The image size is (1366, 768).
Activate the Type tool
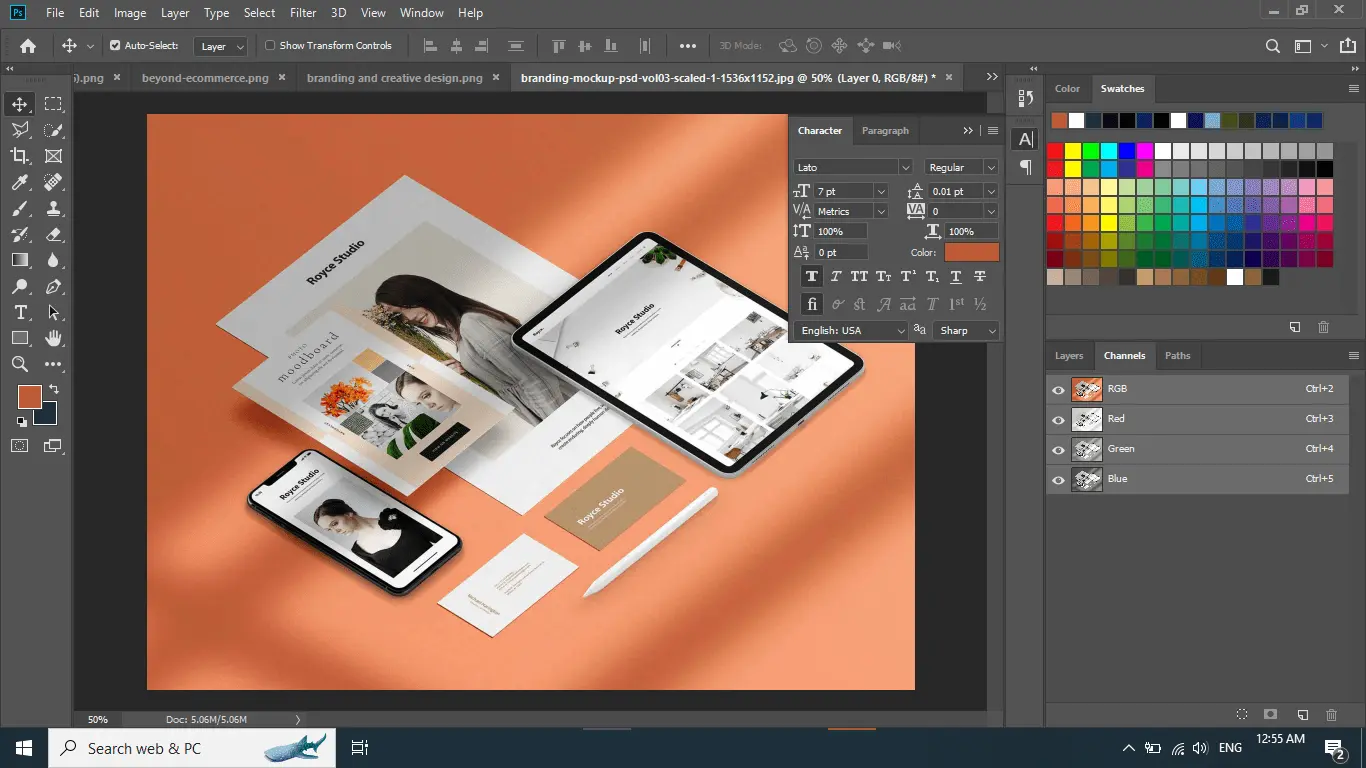[20, 312]
